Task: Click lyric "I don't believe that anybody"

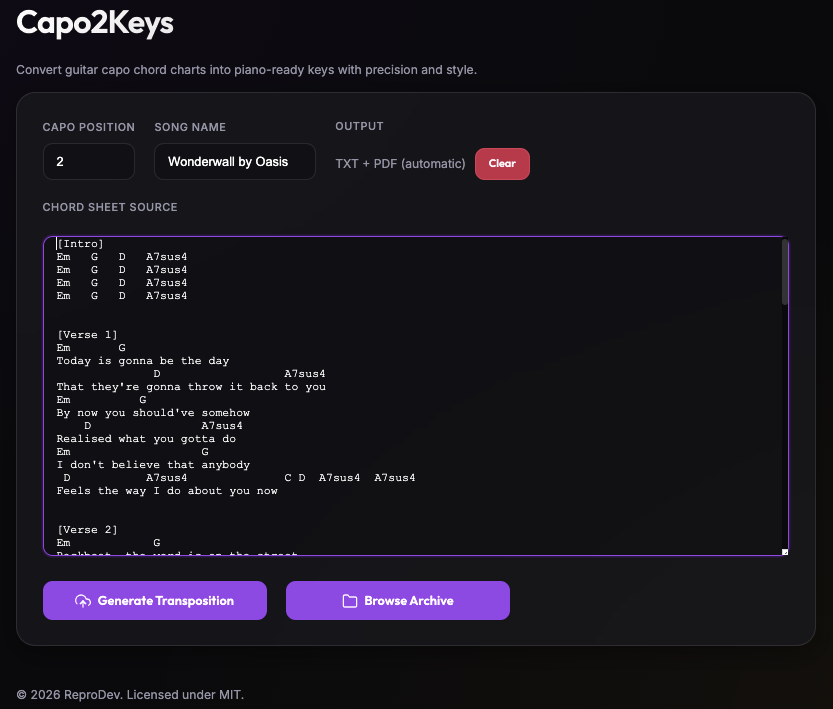Action: click(x=153, y=465)
